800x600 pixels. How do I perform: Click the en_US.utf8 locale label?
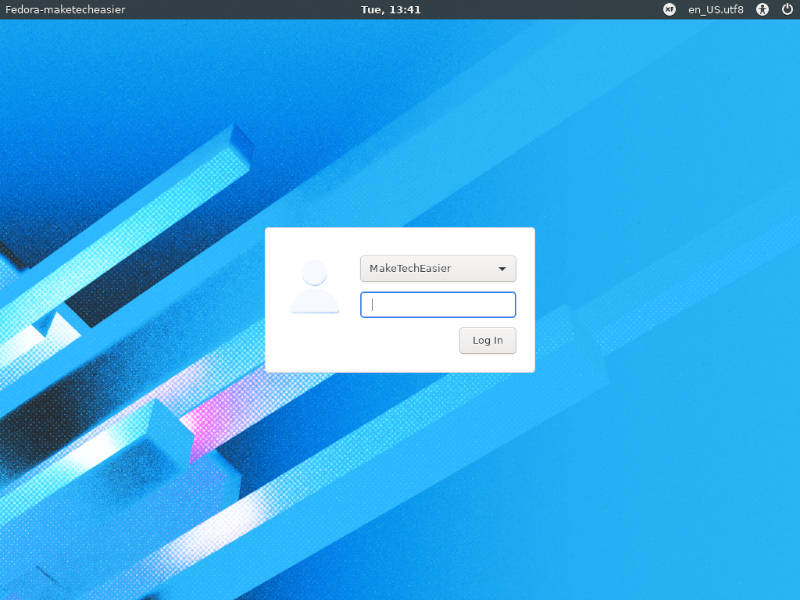tap(715, 9)
